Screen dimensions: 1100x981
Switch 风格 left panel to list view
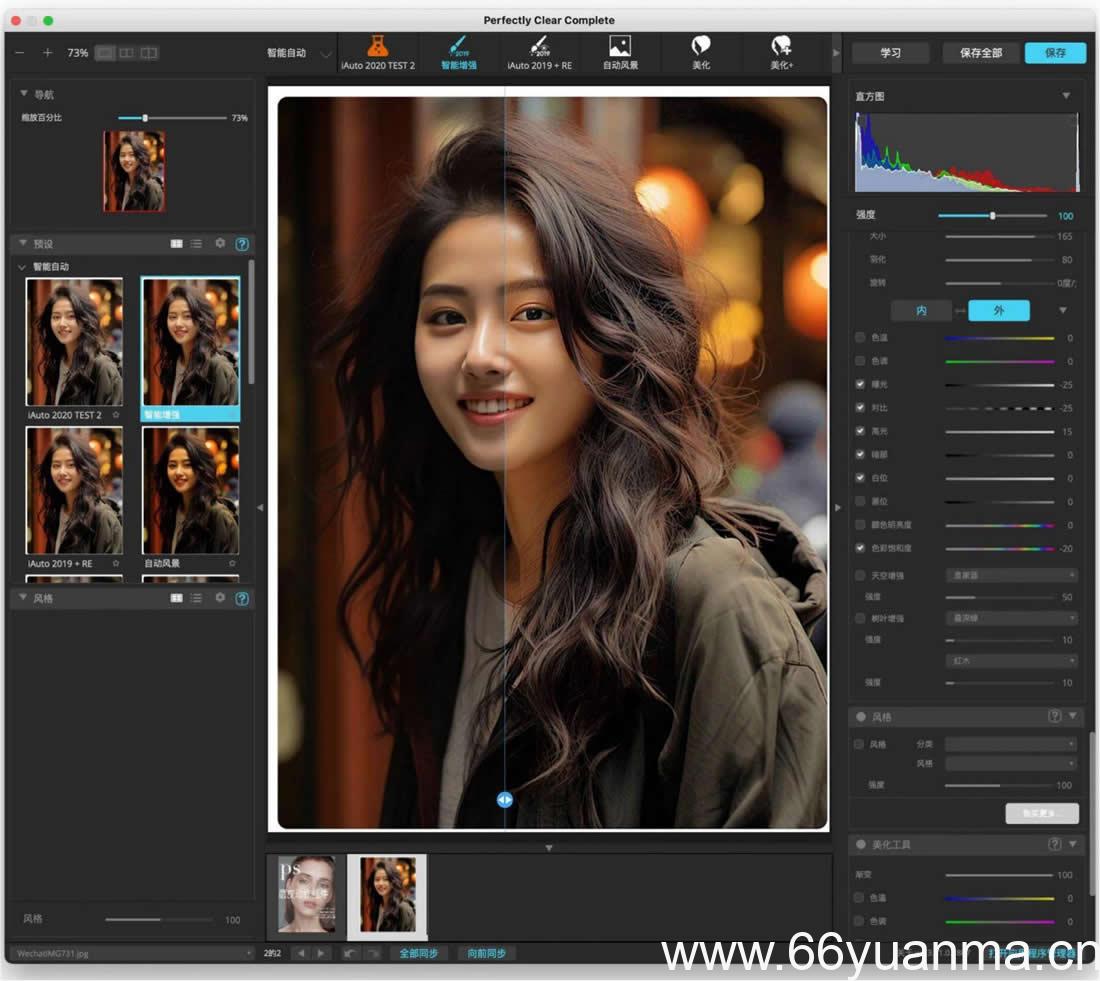pos(196,598)
